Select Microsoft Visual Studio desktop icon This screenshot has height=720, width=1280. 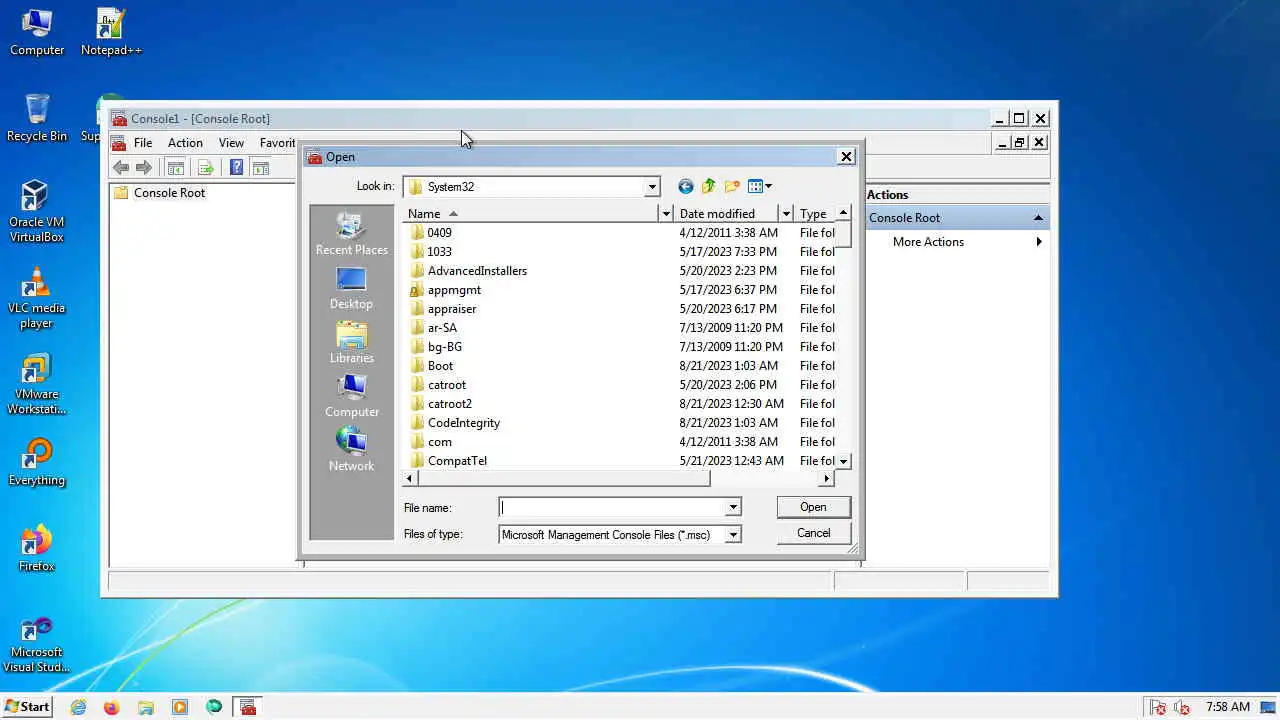click(x=36, y=644)
